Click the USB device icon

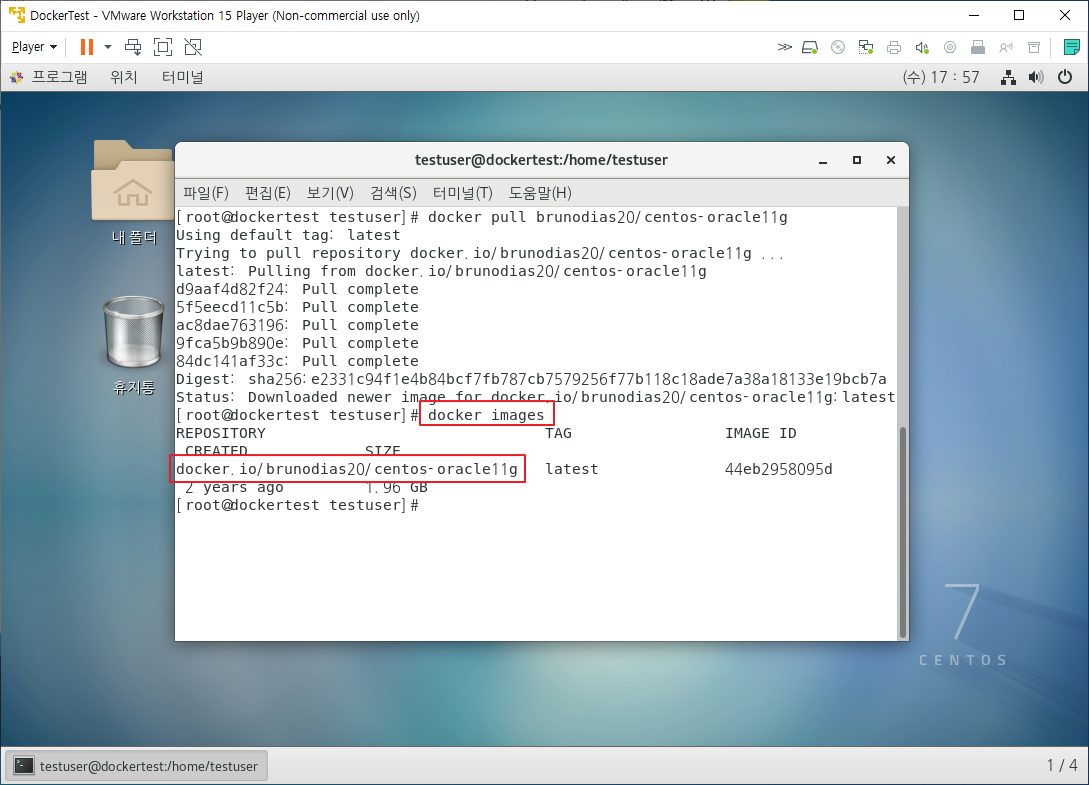(x=978, y=47)
